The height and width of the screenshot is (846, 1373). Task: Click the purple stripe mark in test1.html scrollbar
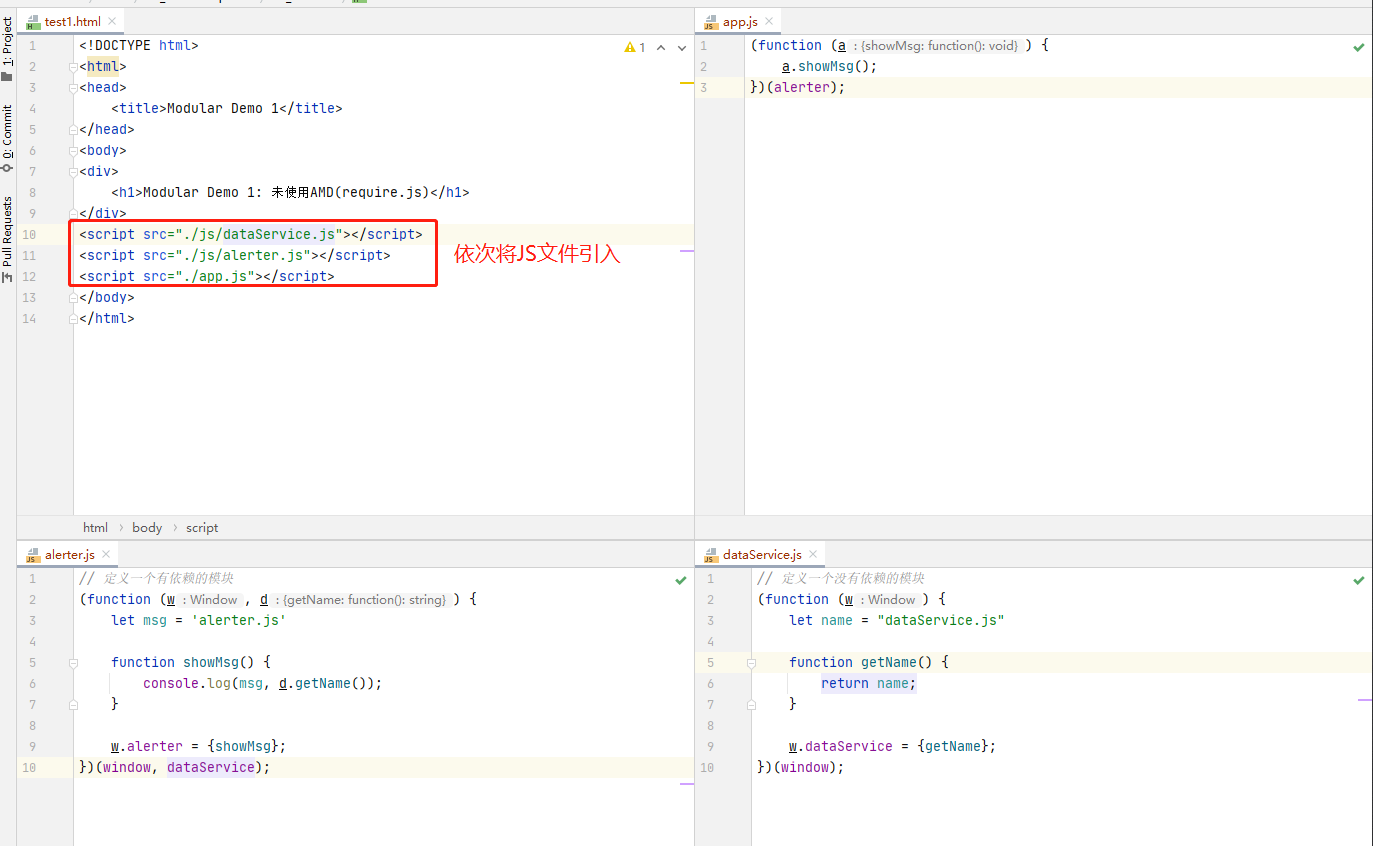point(687,251)
